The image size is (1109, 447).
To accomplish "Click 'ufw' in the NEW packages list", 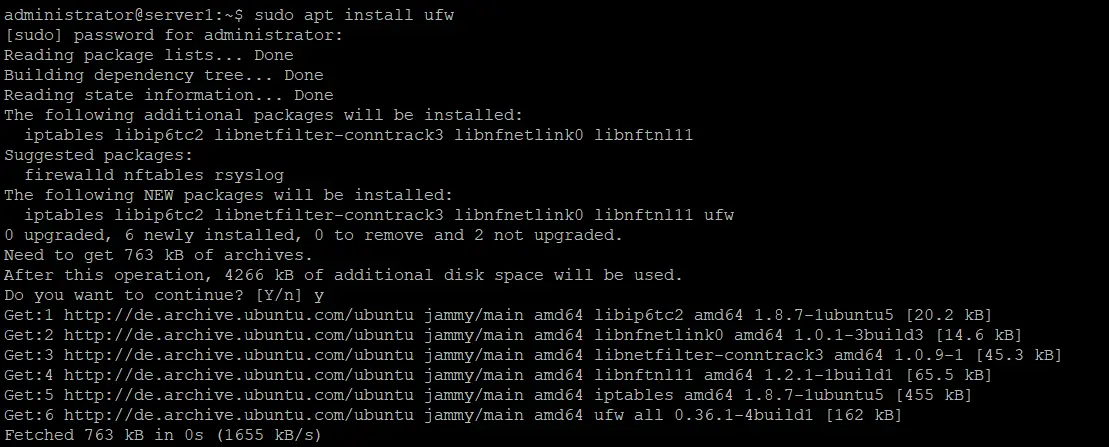I will 719,215.
